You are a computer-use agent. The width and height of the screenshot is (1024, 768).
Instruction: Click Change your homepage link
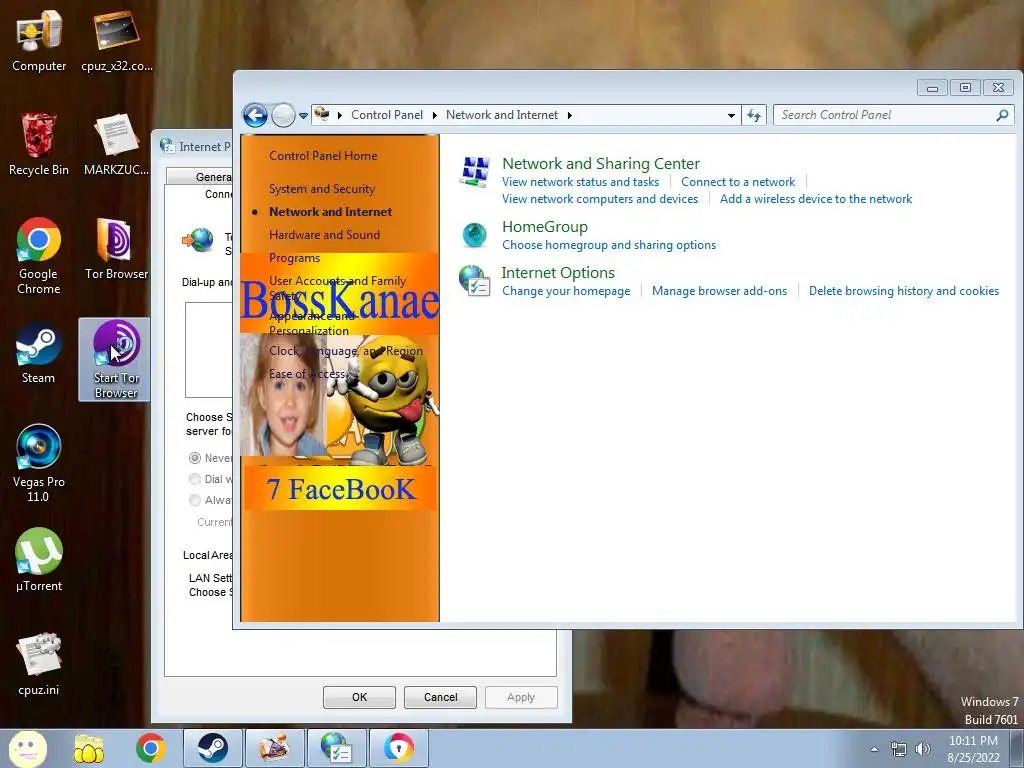coord(566,291)
